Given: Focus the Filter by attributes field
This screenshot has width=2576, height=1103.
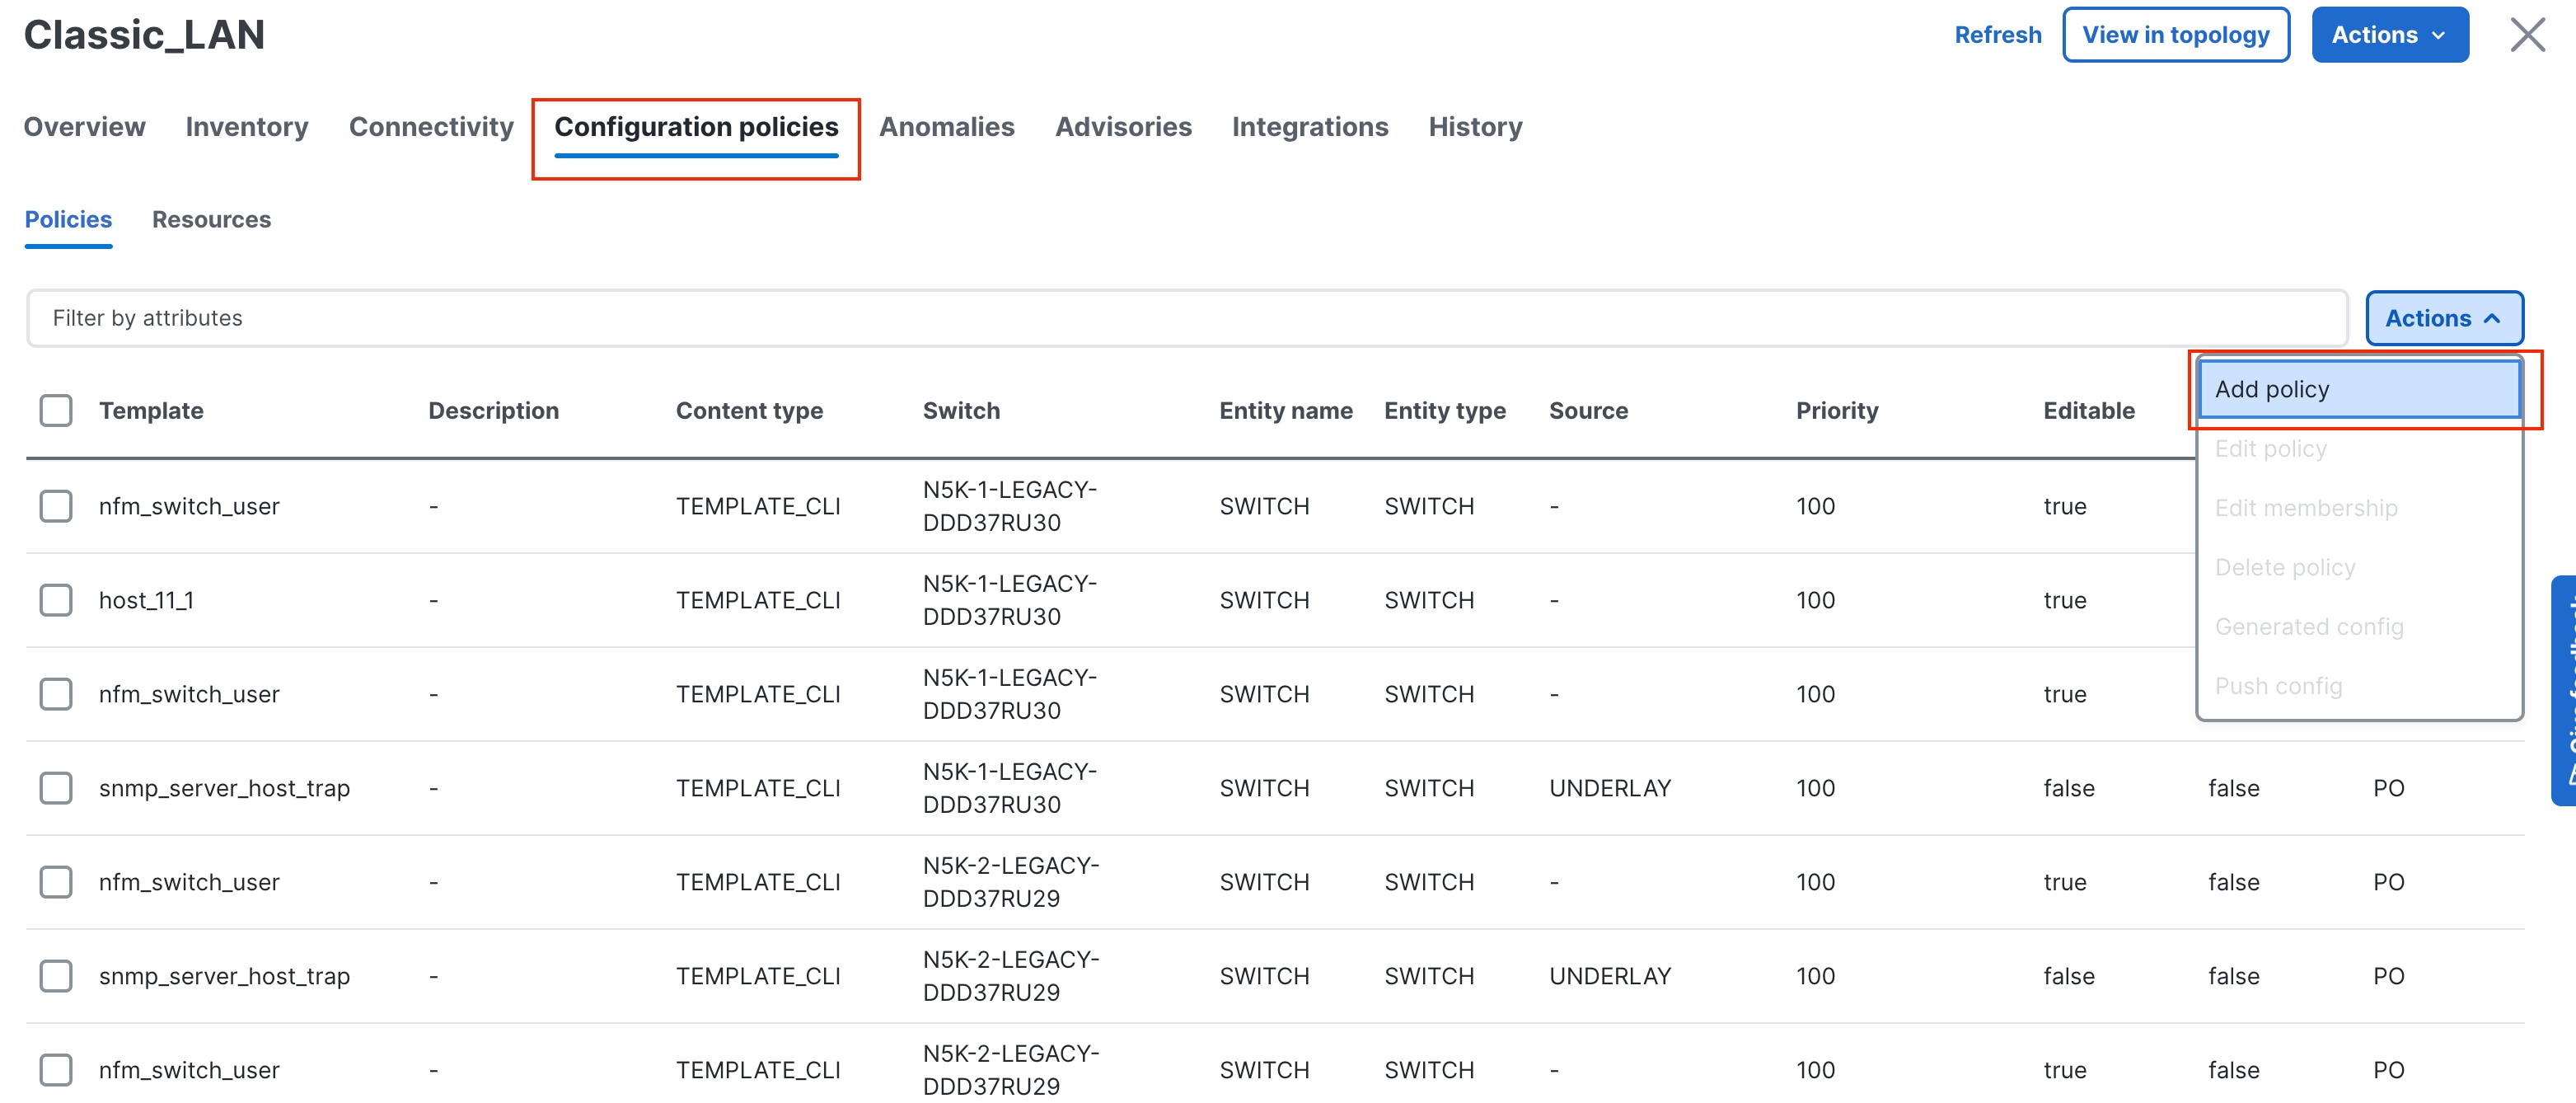Looking at the screenshot, I should pos(1186,318).
